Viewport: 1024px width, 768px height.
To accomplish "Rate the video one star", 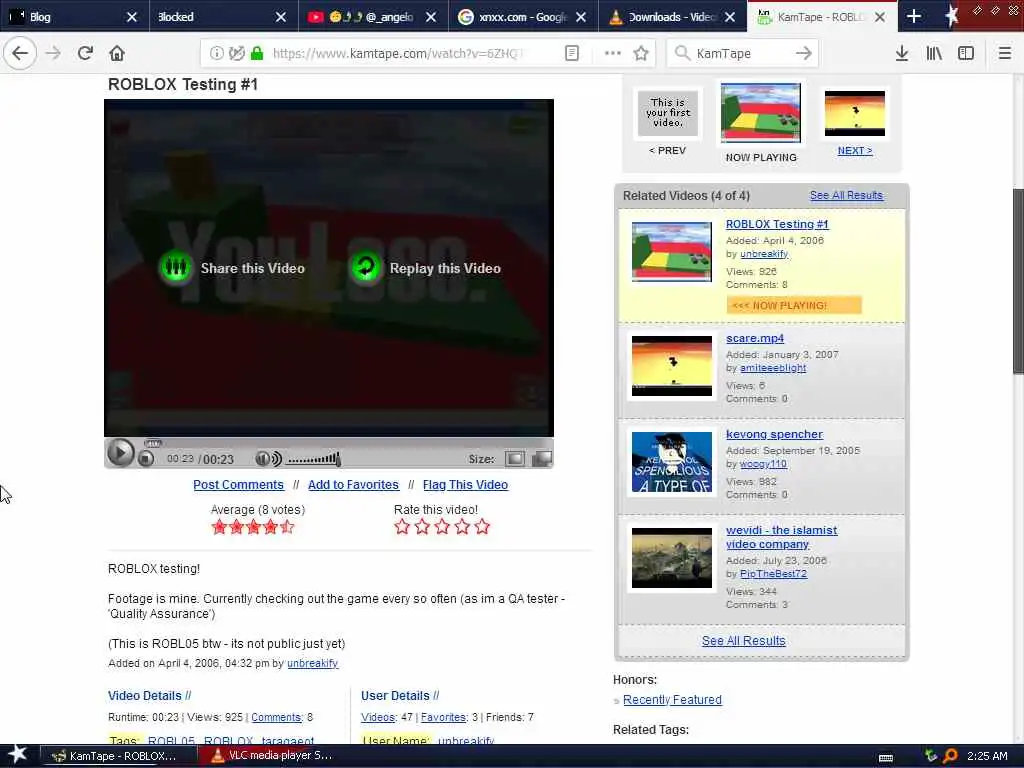I will [402, 526].
